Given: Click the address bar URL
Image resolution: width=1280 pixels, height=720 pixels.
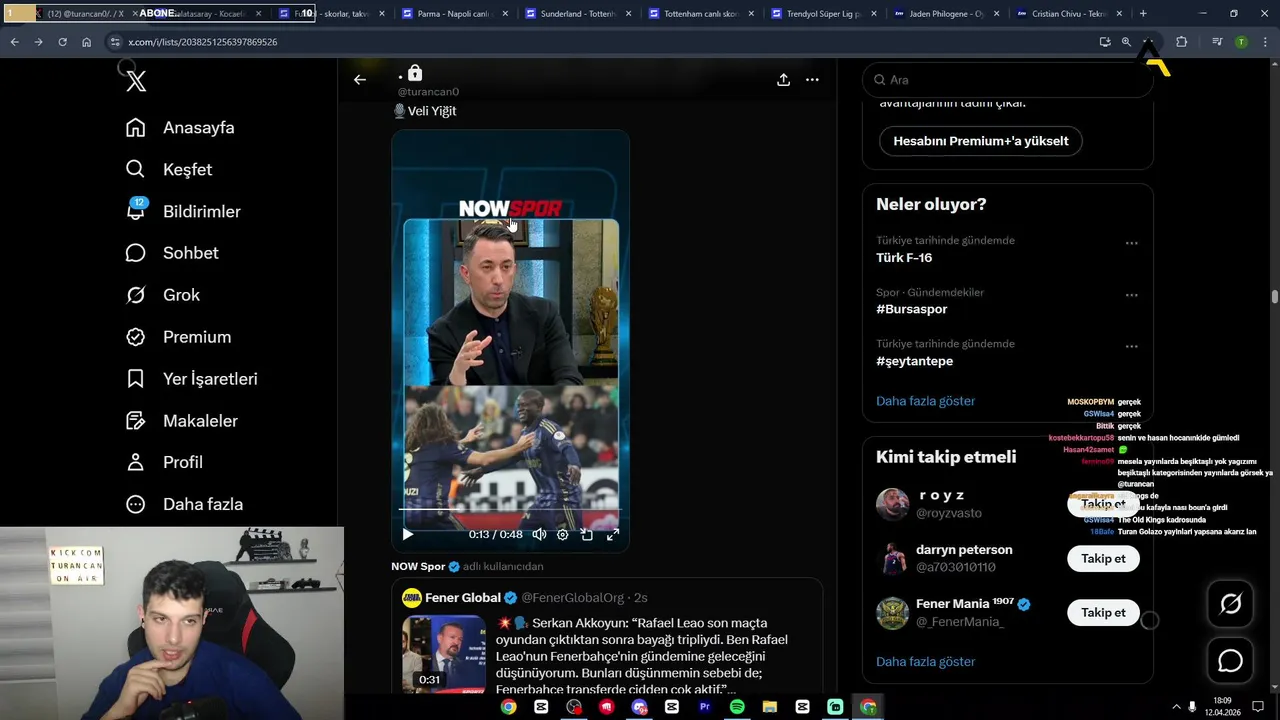Looking at the screenshot, I should (x=203, y=42).
